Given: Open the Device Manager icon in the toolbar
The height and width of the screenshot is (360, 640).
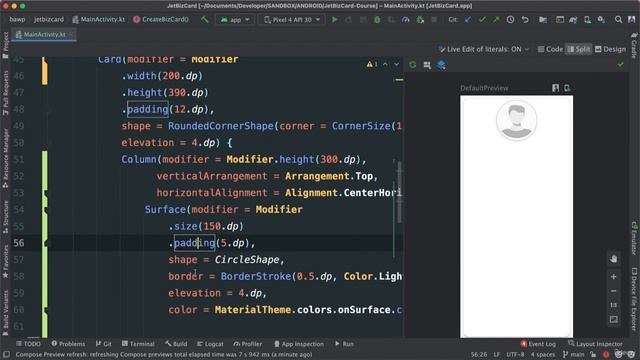Looking at the screenshot, I should [587, 19].
